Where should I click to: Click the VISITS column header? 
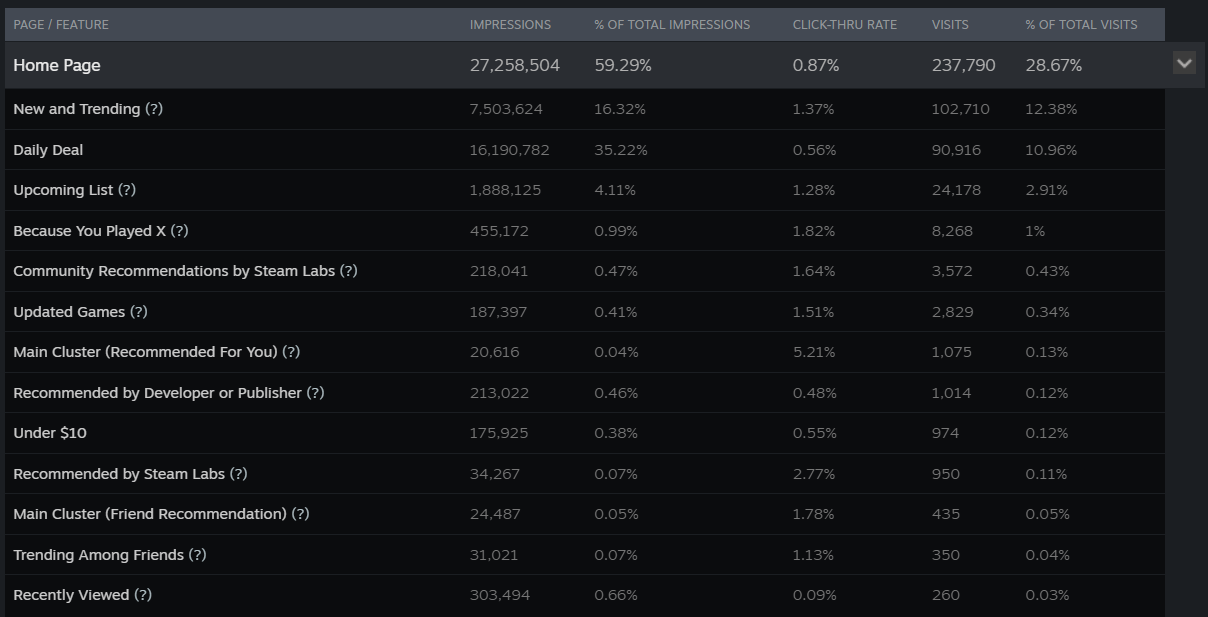point(951,24)
